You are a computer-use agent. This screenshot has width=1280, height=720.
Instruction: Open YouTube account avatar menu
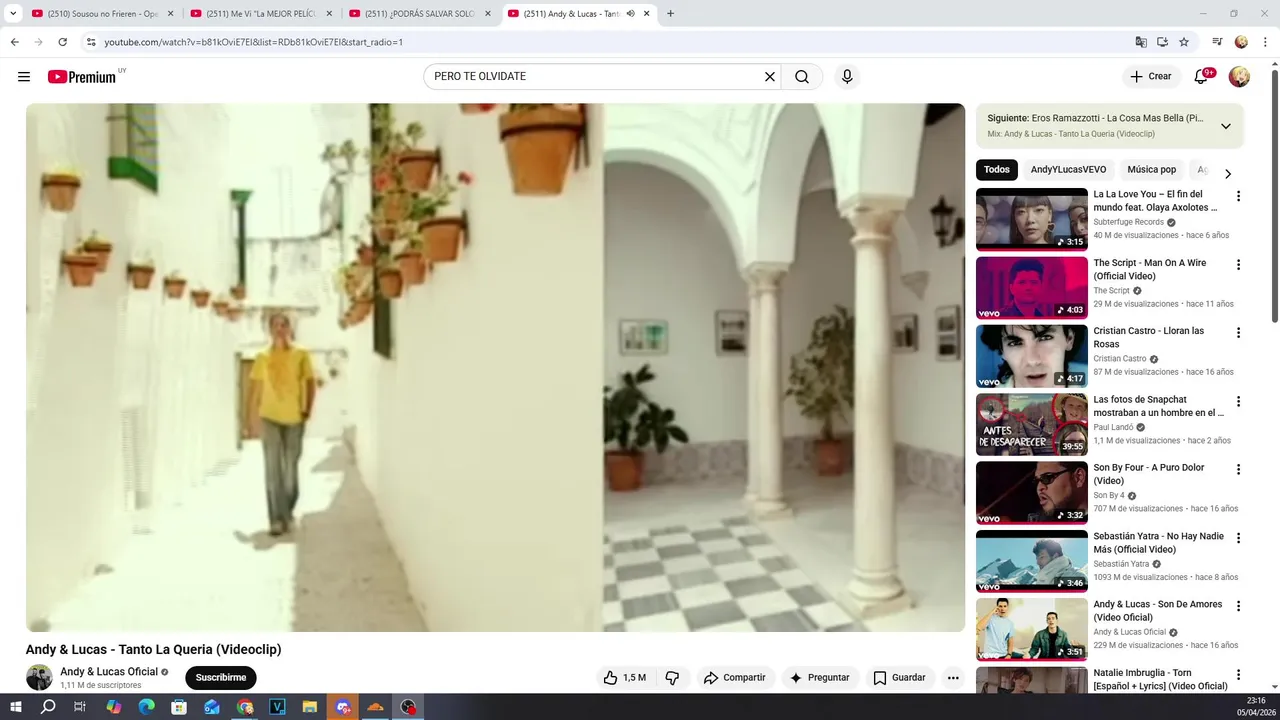pyautogui.click(x=1239, y=77)
